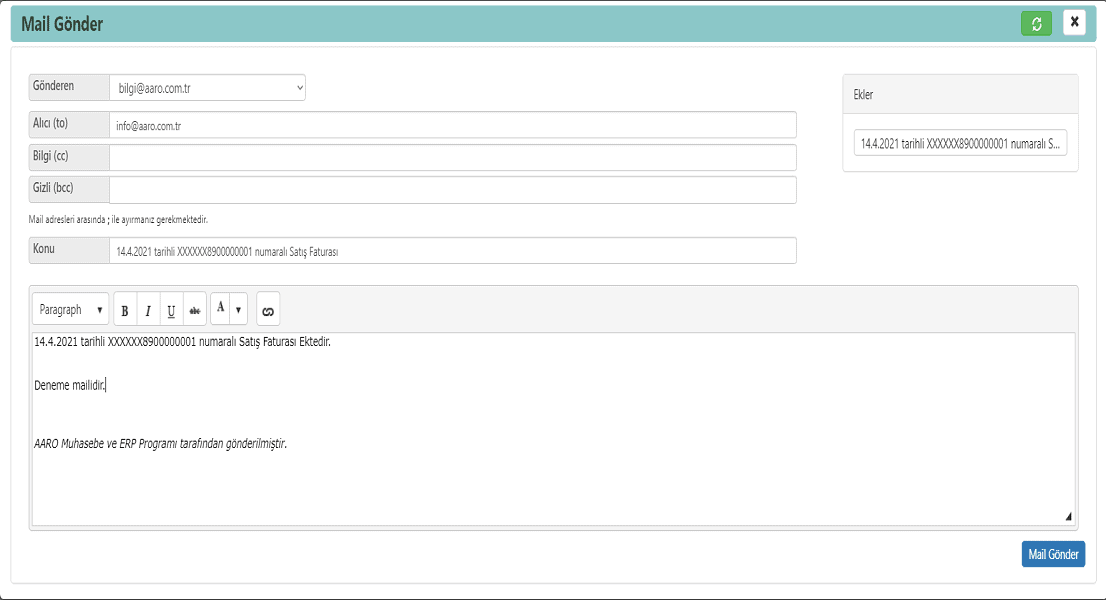Select the Konu subject field
This screenshot has width=1106, height=600.
point(452,251)
